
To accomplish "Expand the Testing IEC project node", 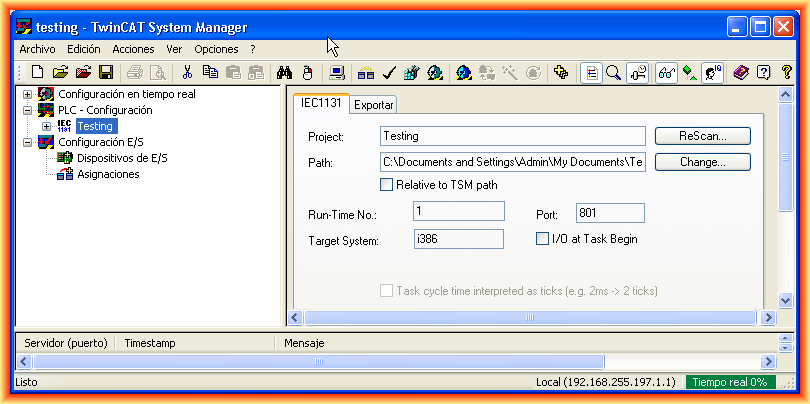I will point(46,126).
